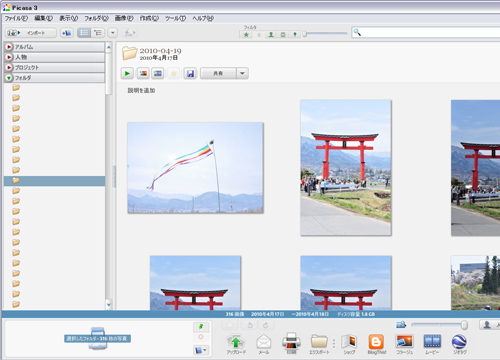Image resolution: width=500 pixels, height=360 pixels.
Task: Select the highlighted folder row in list
Action: [x=54, y=181]
